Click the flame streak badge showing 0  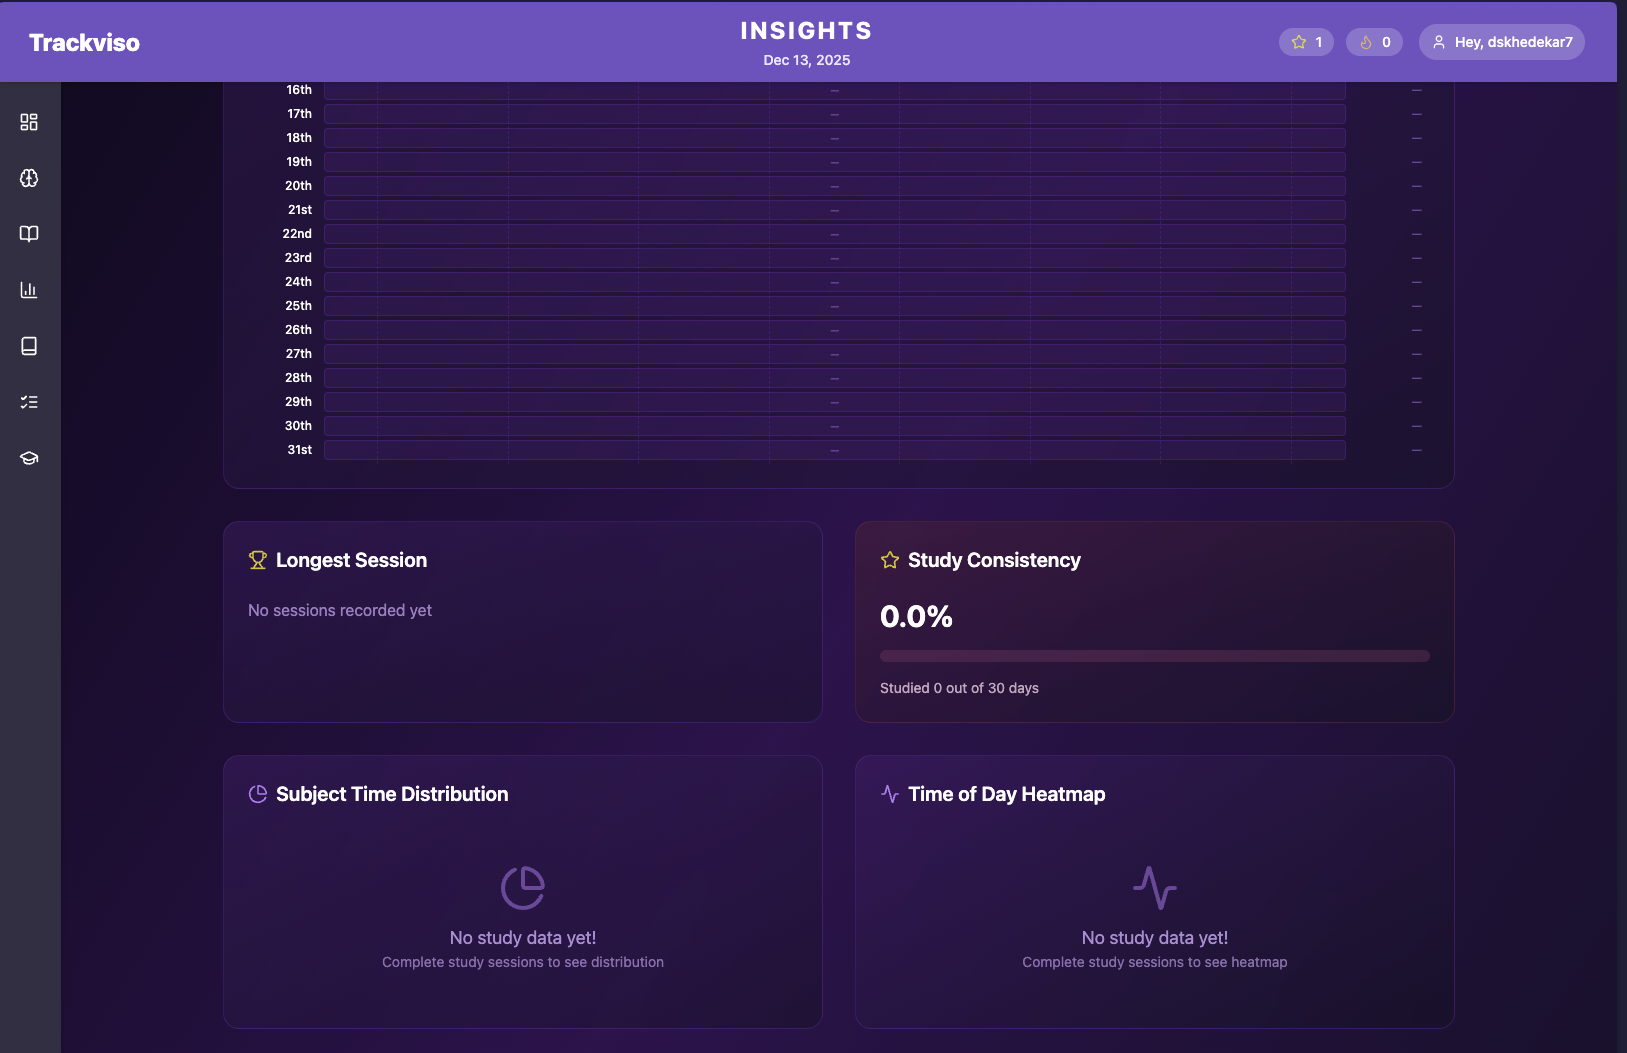[1374, 41]
